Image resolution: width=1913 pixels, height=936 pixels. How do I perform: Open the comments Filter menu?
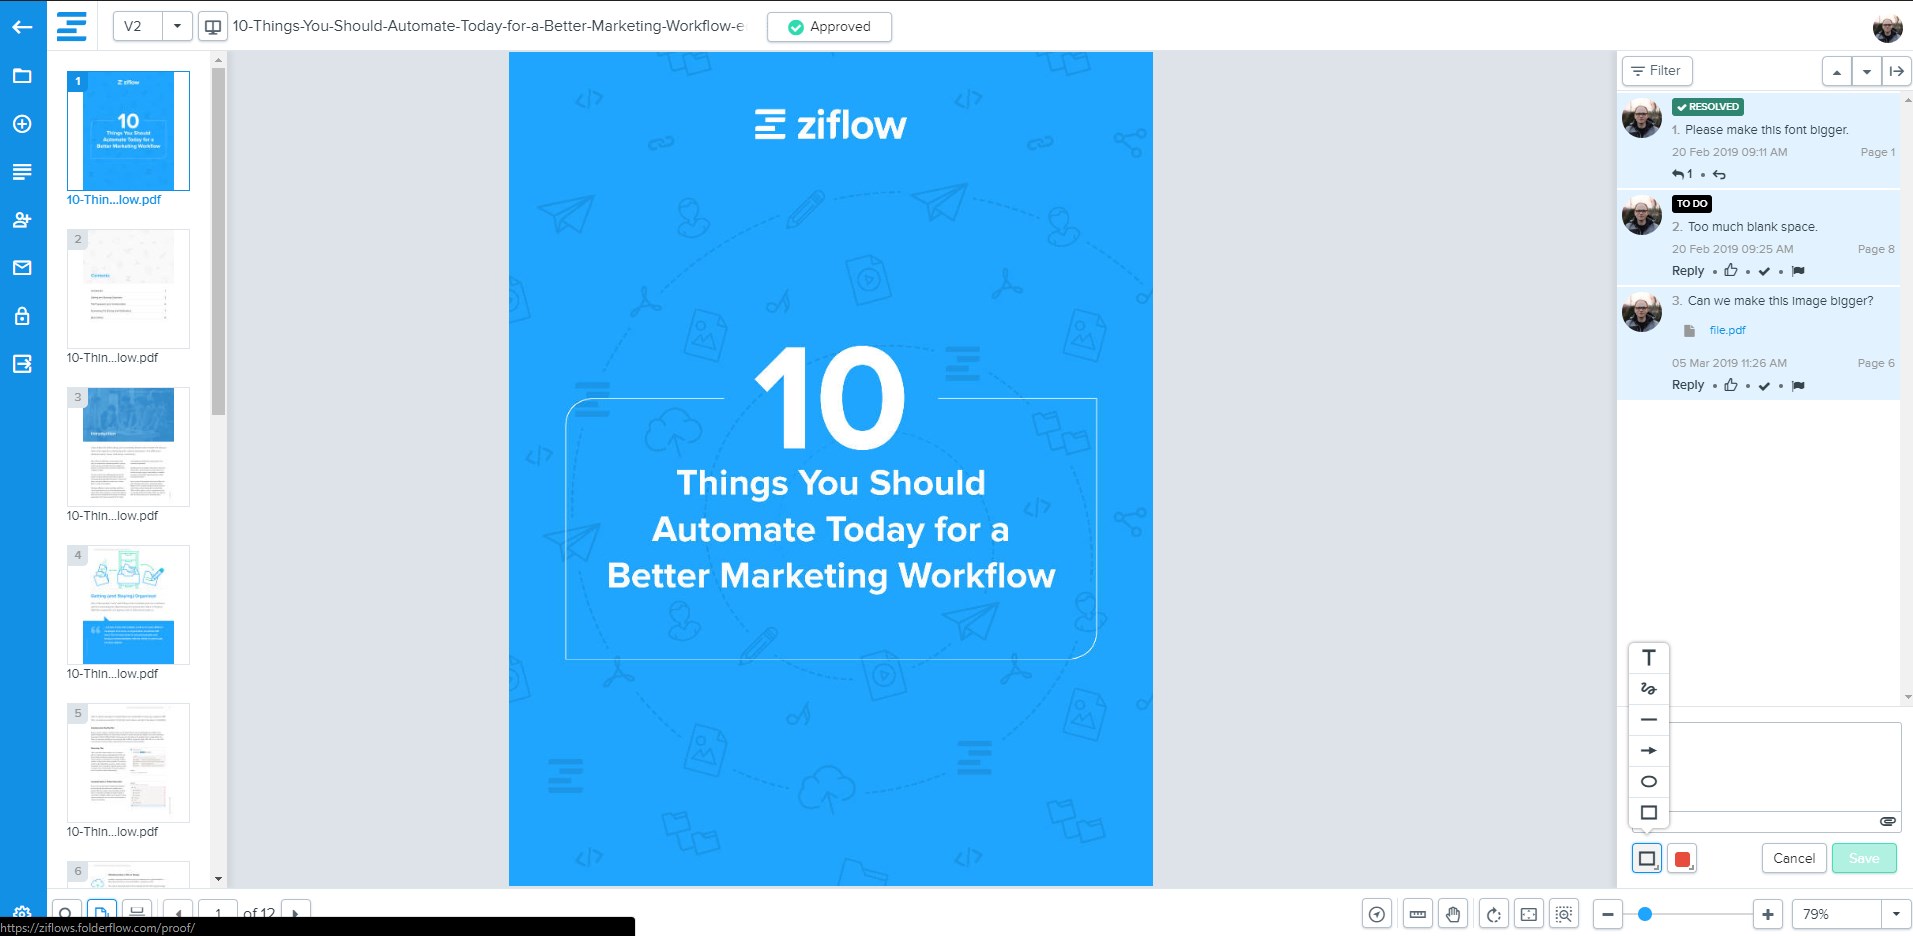coord(1656,71)
